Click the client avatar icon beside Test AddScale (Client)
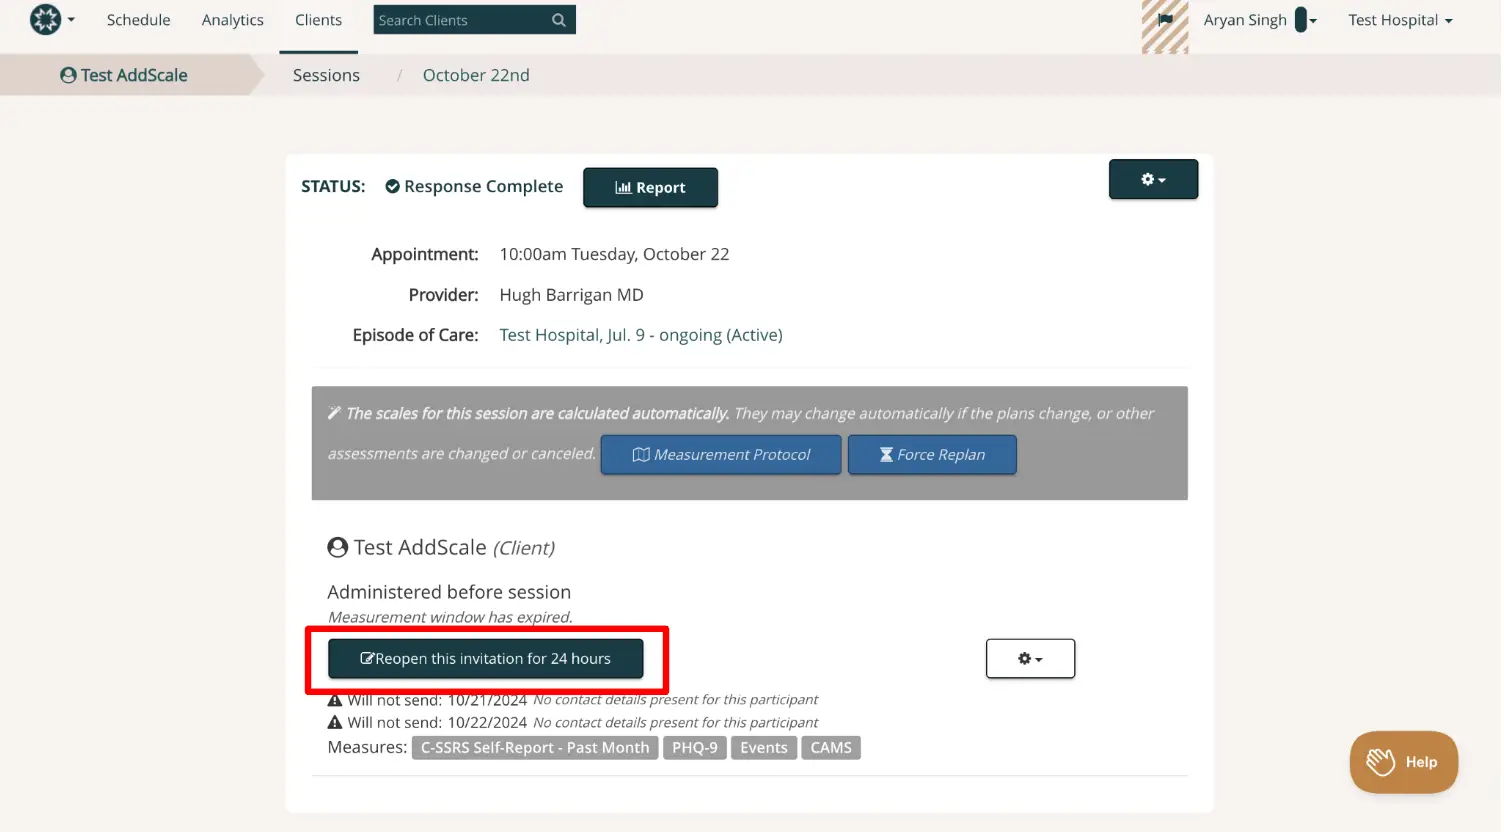The width and height of the screenshot is (1504, 832). point(337,547)
